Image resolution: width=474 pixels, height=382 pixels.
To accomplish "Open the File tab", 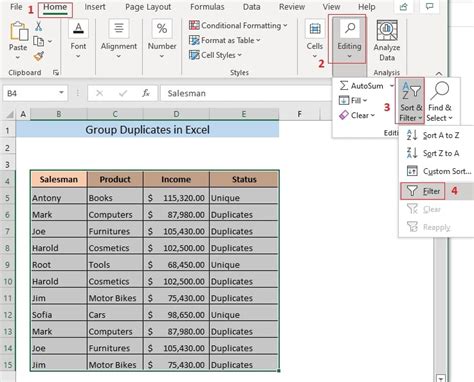I will [16, 7].
